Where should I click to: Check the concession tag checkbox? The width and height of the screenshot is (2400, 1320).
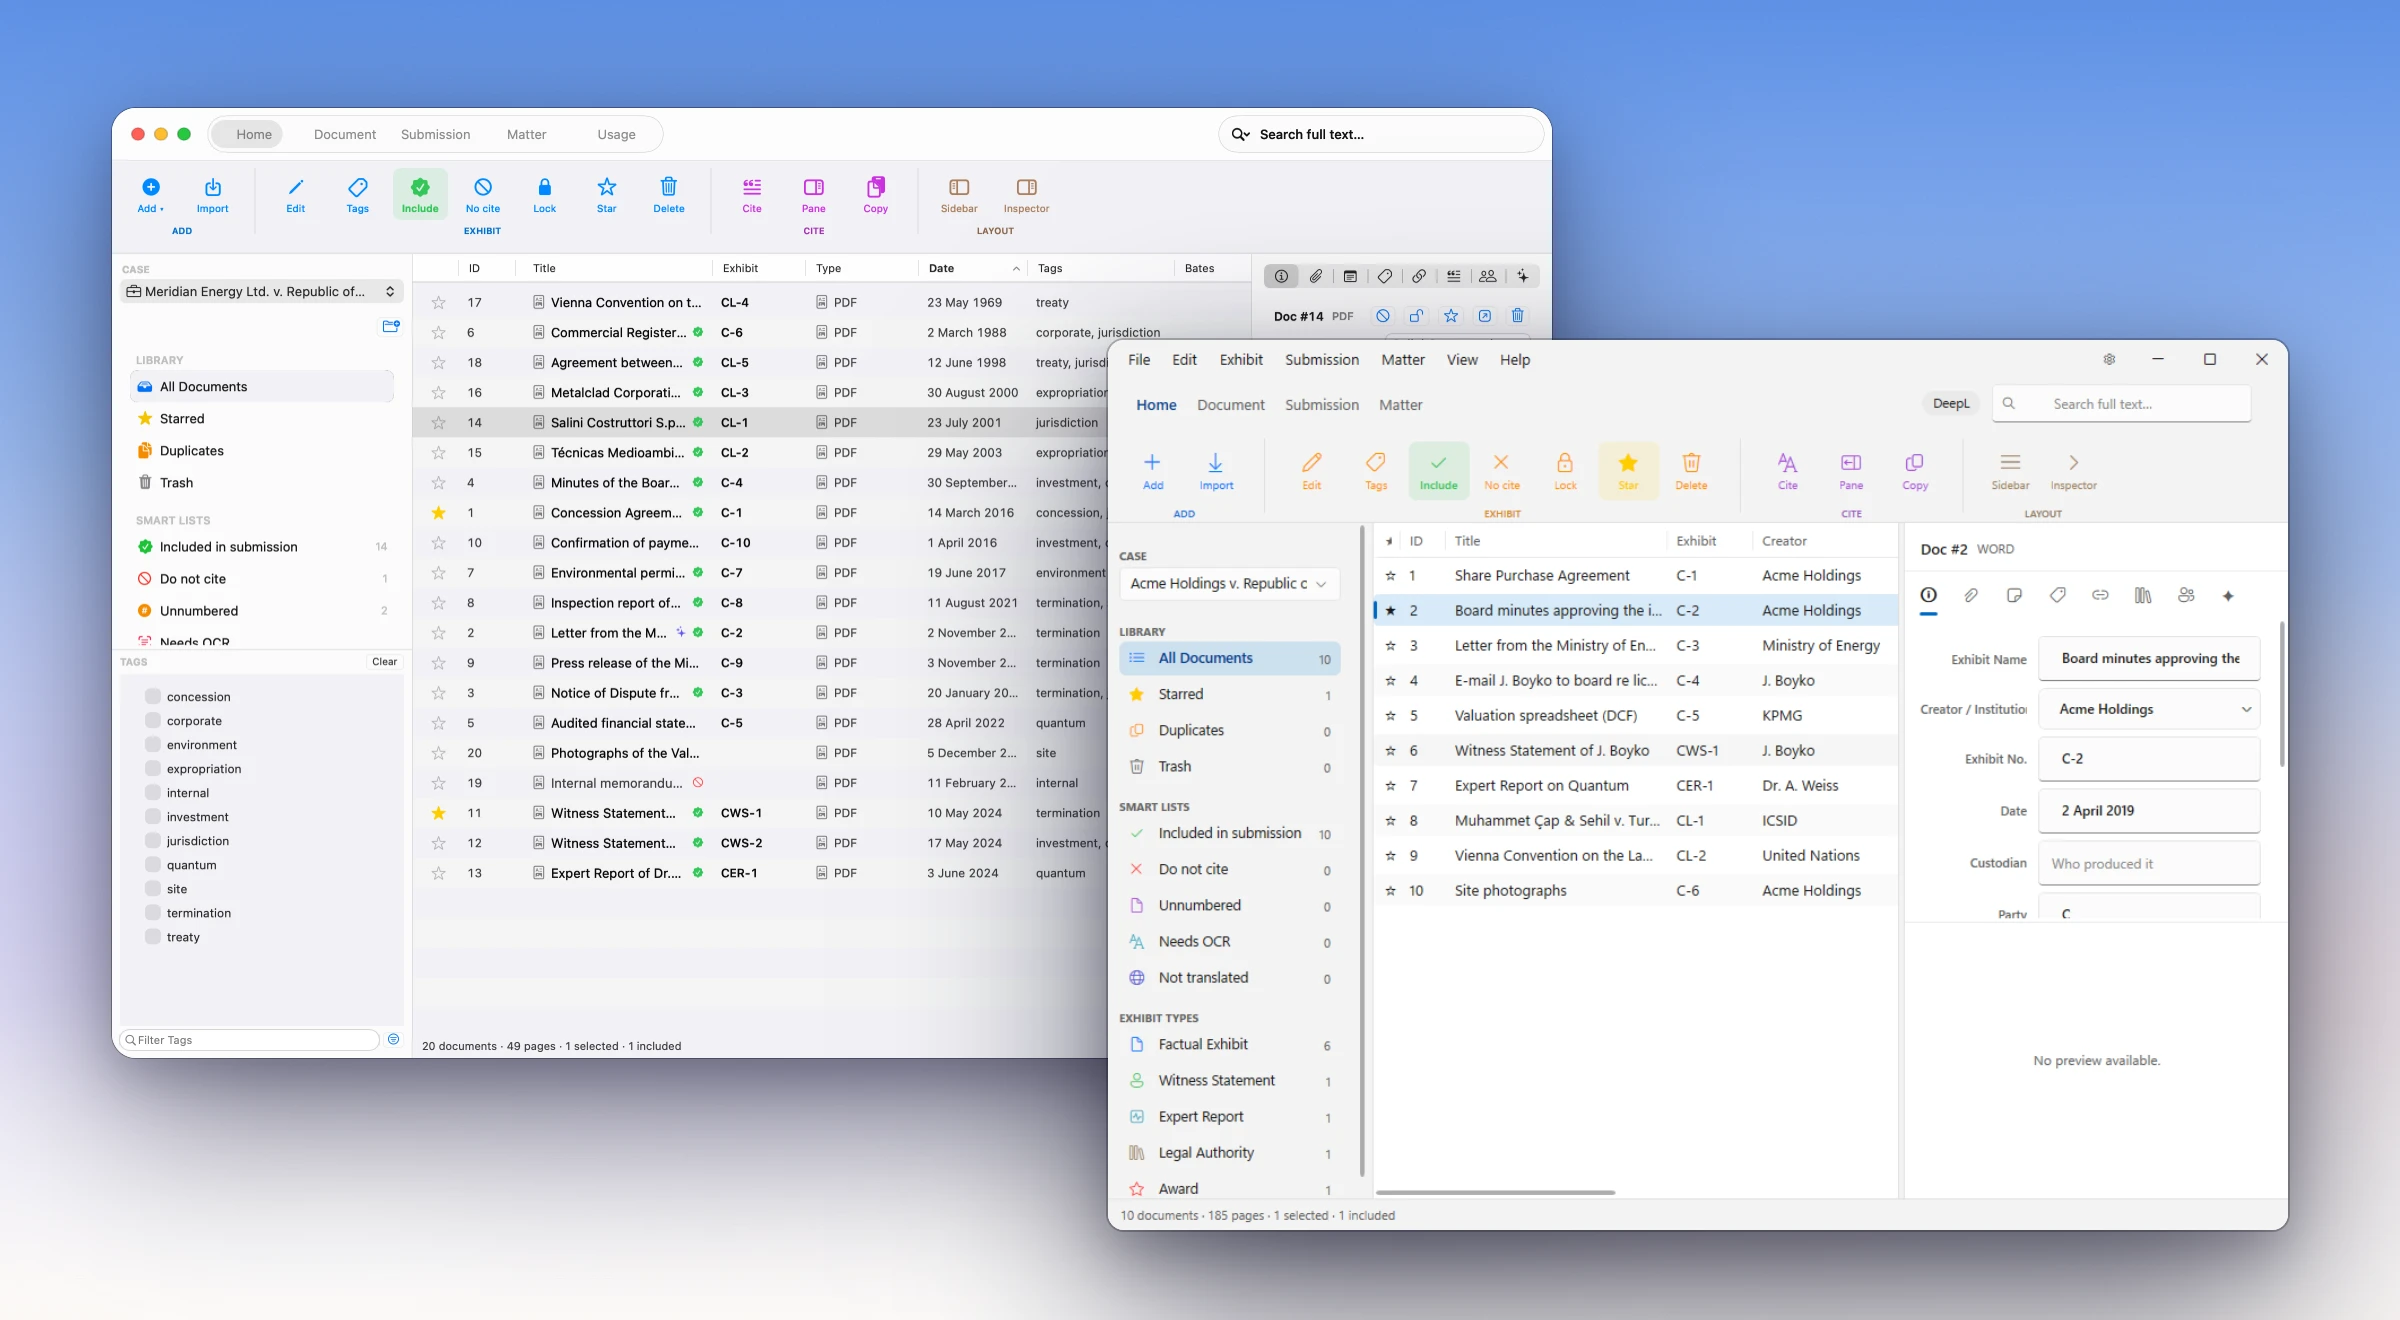(153, 696)
